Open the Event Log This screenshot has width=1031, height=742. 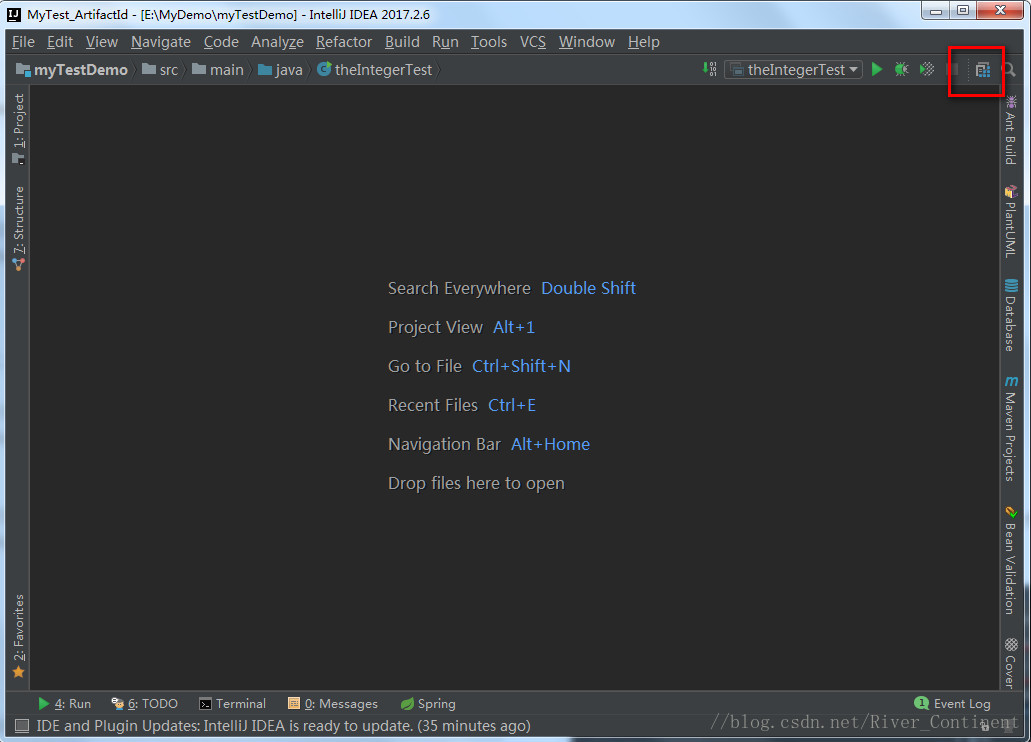pos(952,704)
